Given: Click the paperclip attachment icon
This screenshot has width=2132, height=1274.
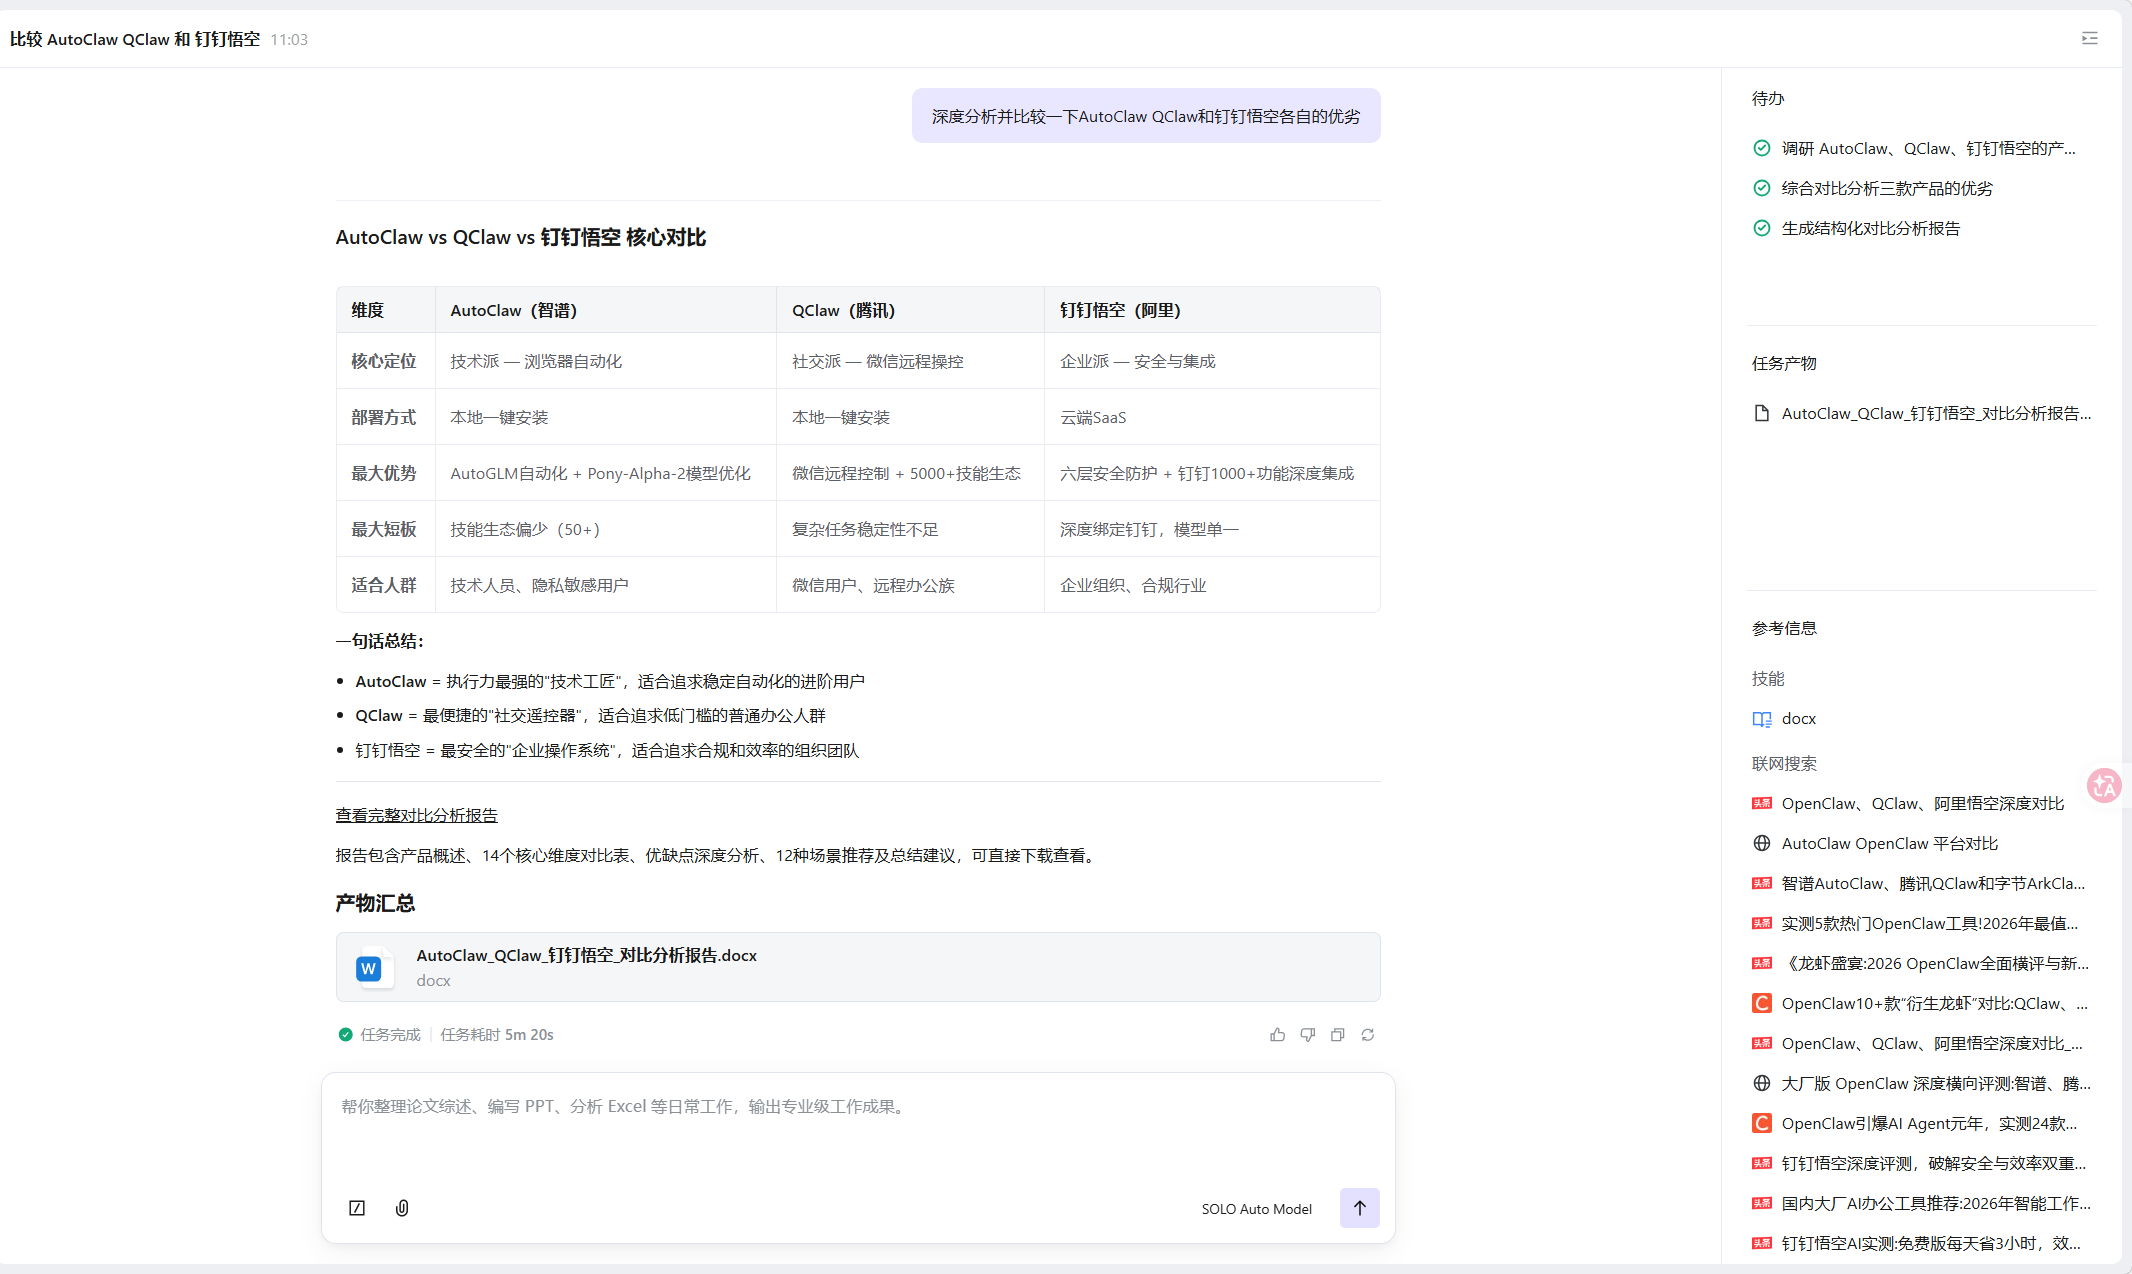Looking at the screenshot, I should tap(402, 1208).
